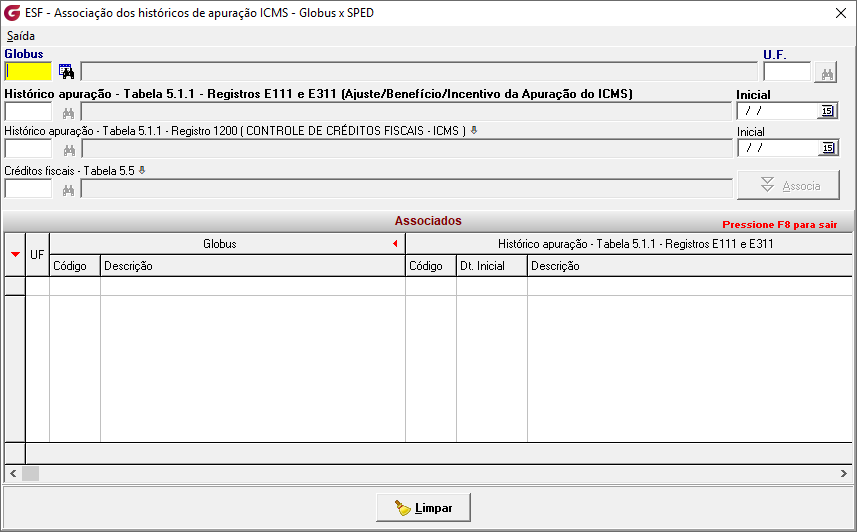This screenshot has width=857, height=532.
Task: Click the red left-arrow in the Globus header
Action: (x=395, y=244)
